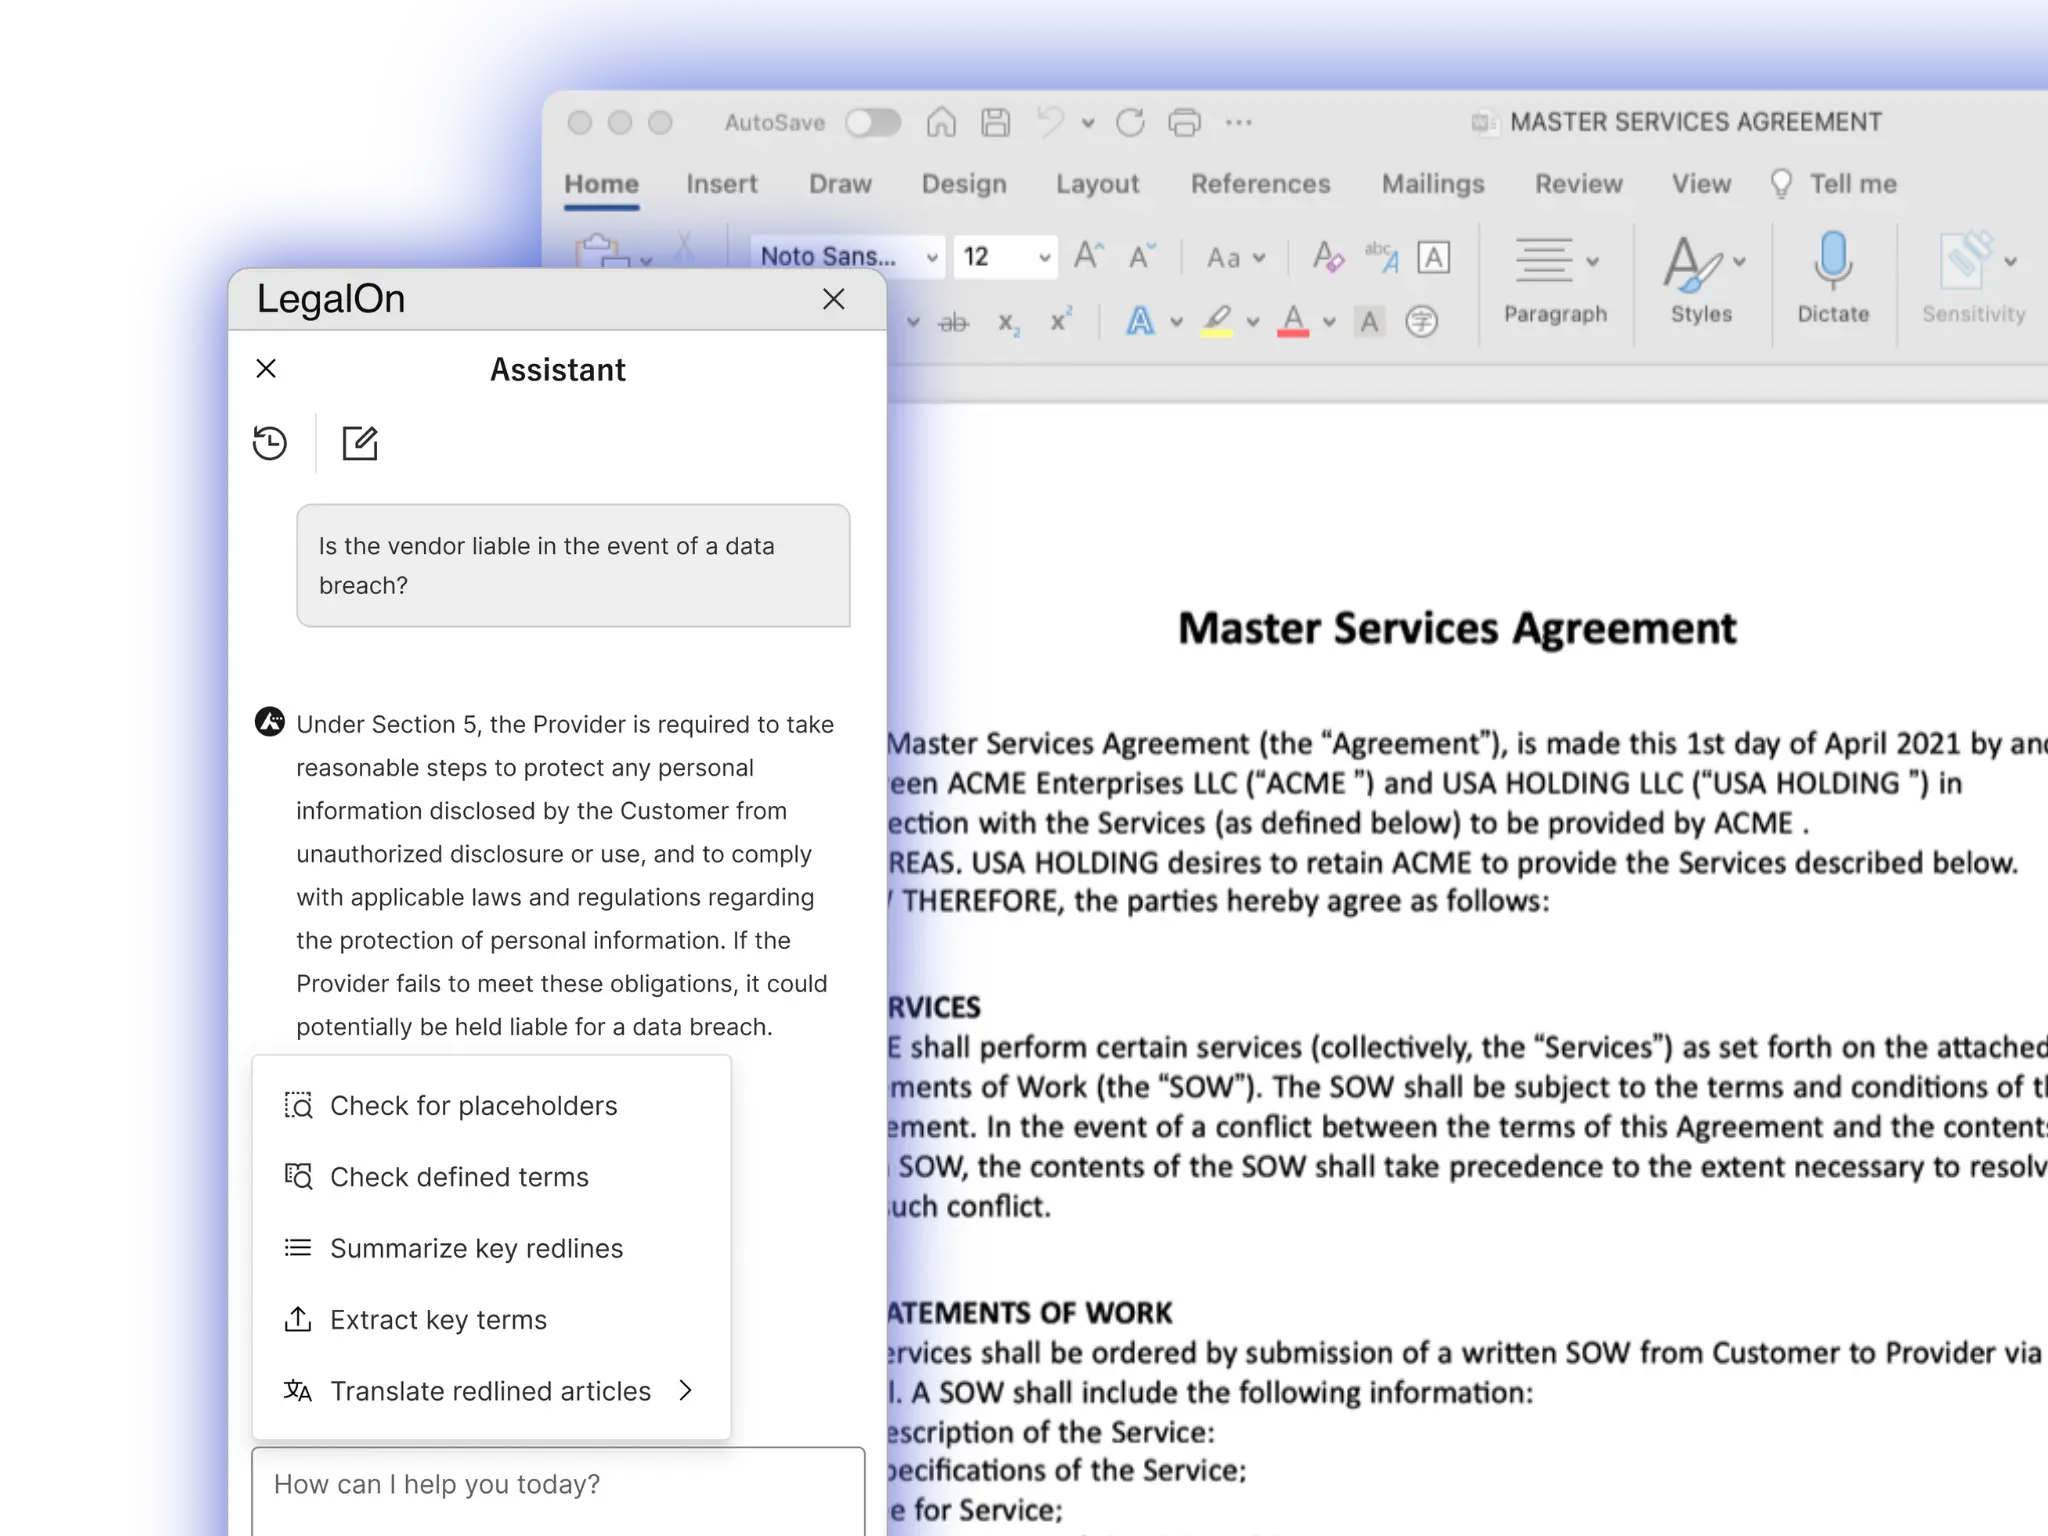Click the Increase Font Size icon

tap(1089, 256)
